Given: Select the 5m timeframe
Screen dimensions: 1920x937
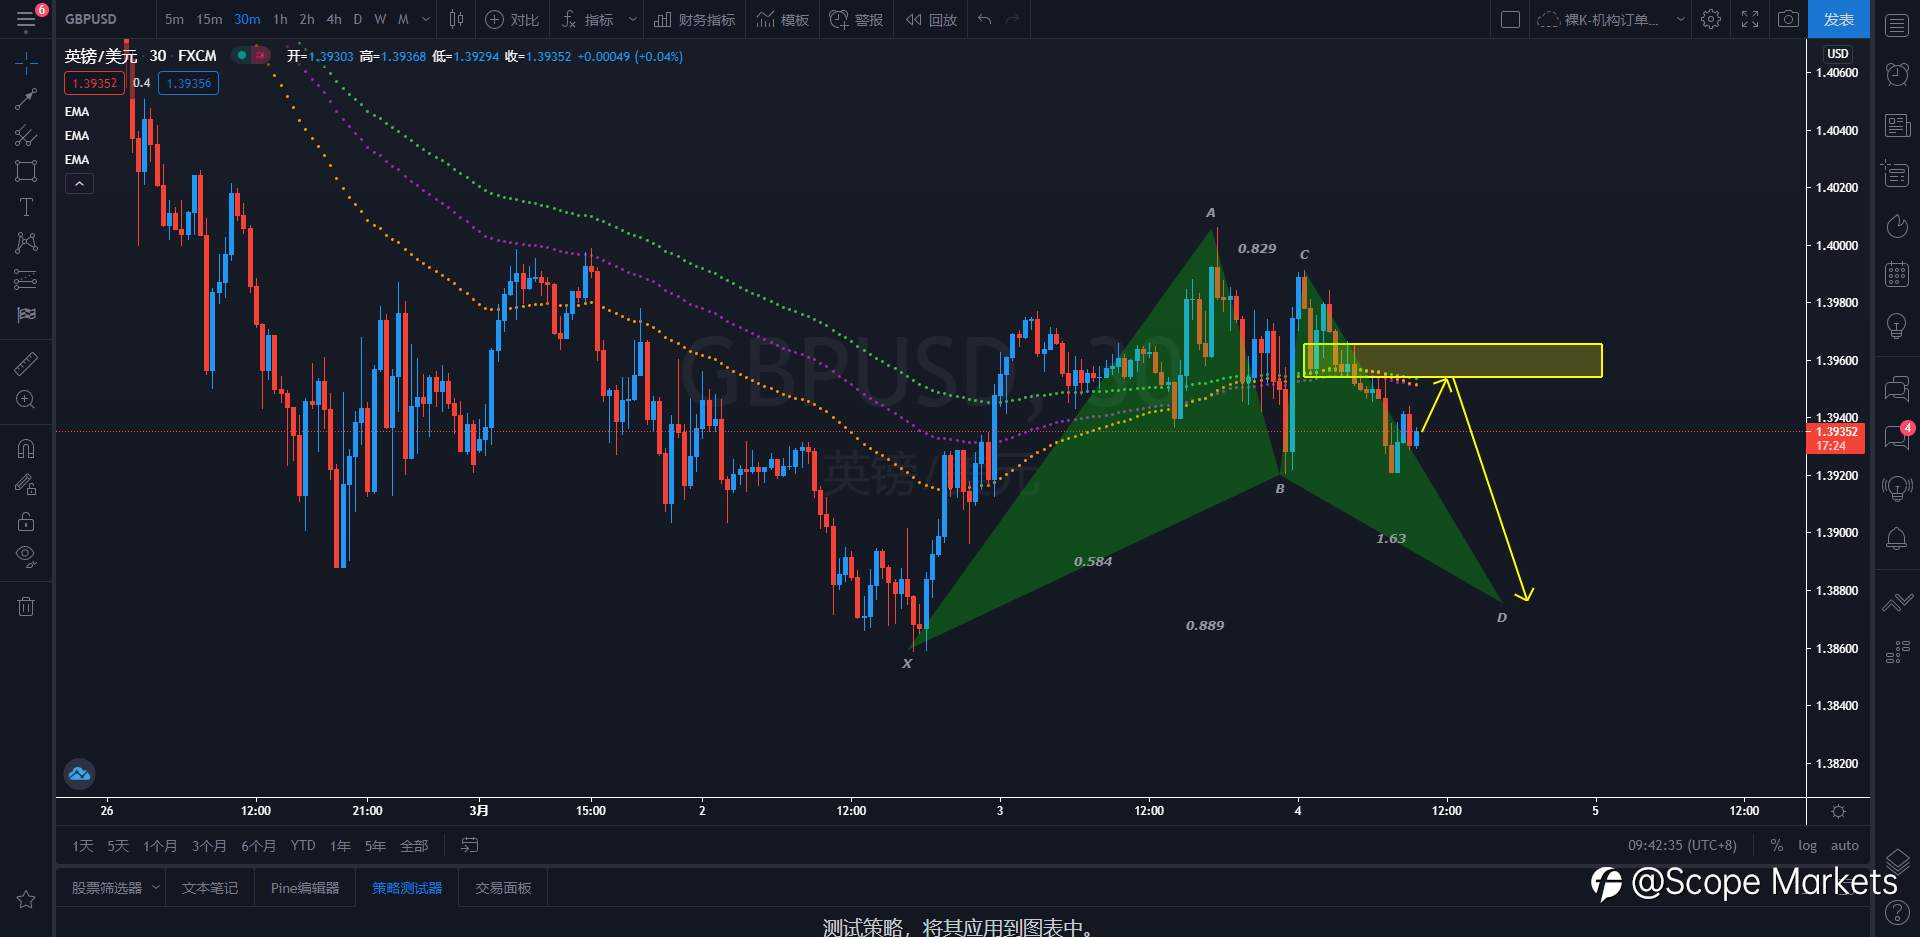Looking at the screenshot, I should 174,19.
